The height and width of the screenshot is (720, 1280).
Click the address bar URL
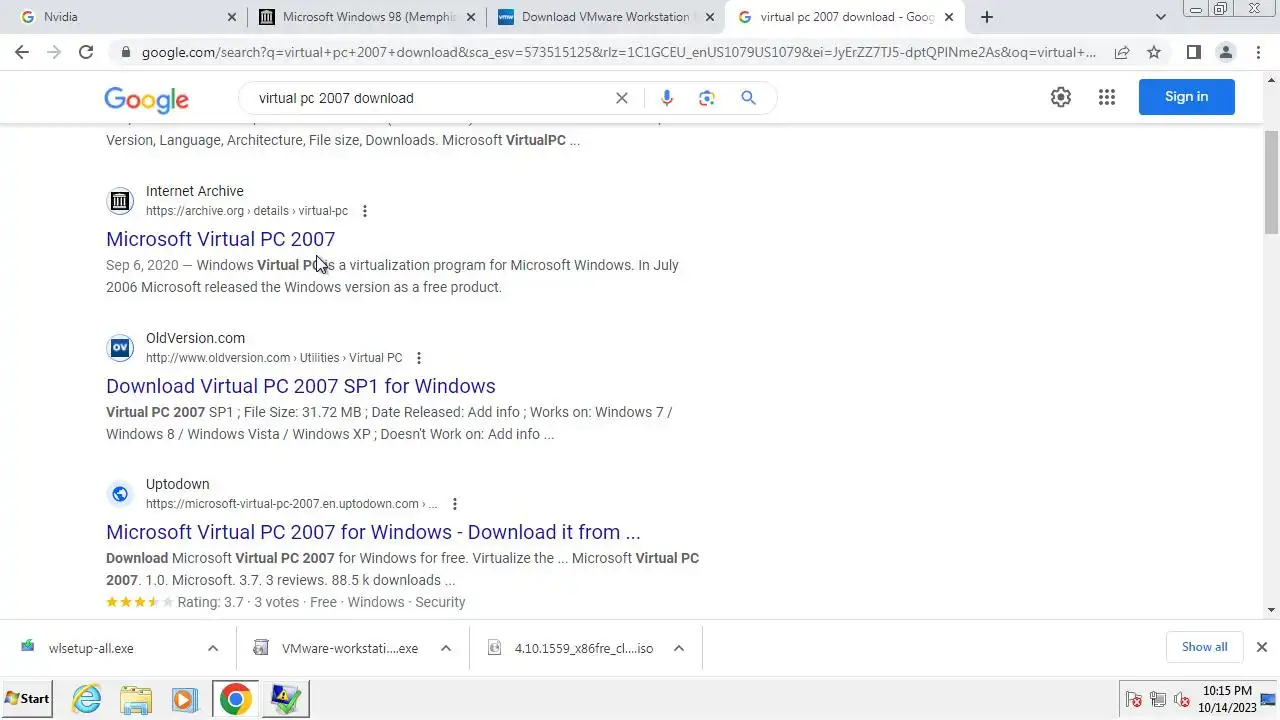click(x=618, y=52)
